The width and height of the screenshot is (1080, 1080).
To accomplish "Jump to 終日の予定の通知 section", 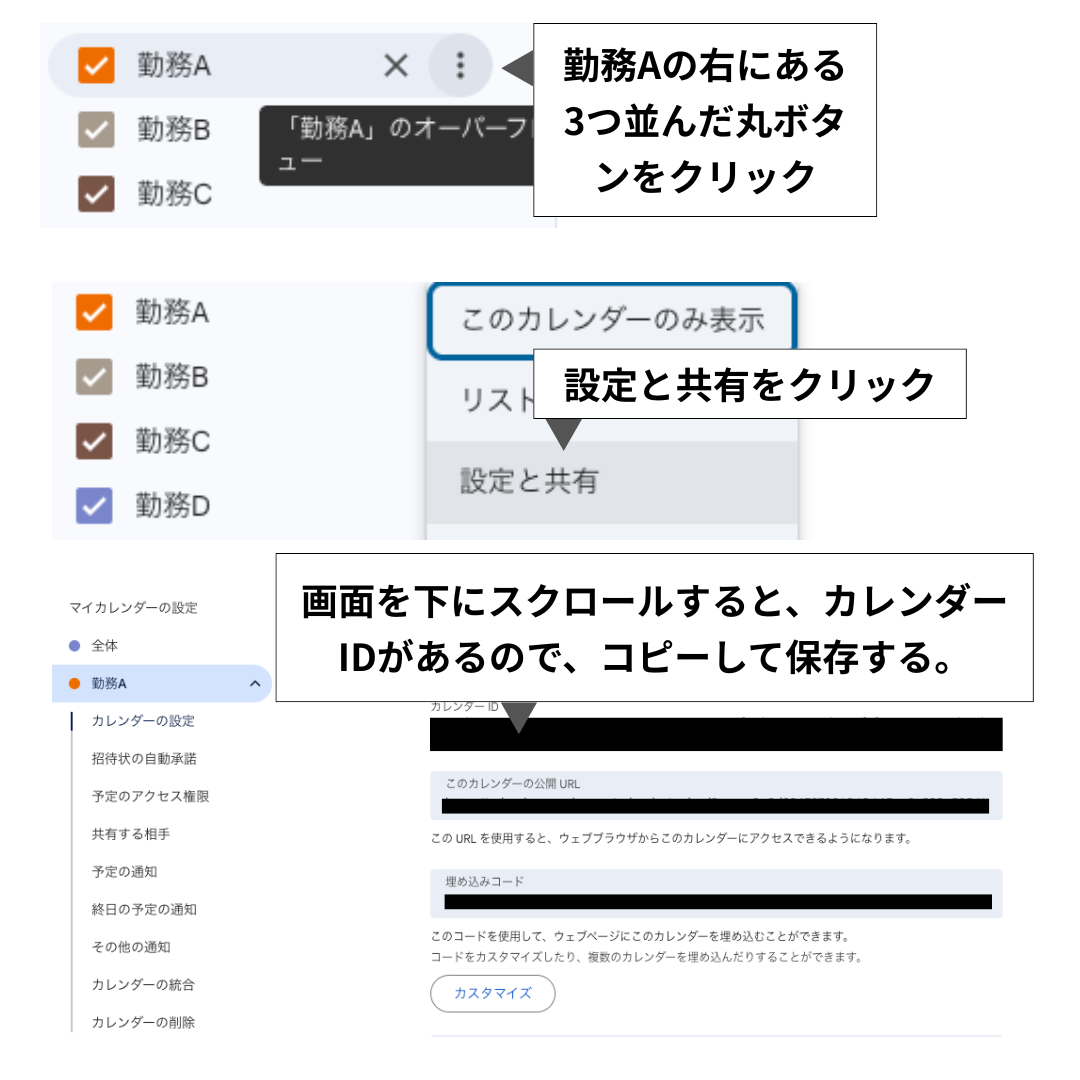I will point(144,909).
